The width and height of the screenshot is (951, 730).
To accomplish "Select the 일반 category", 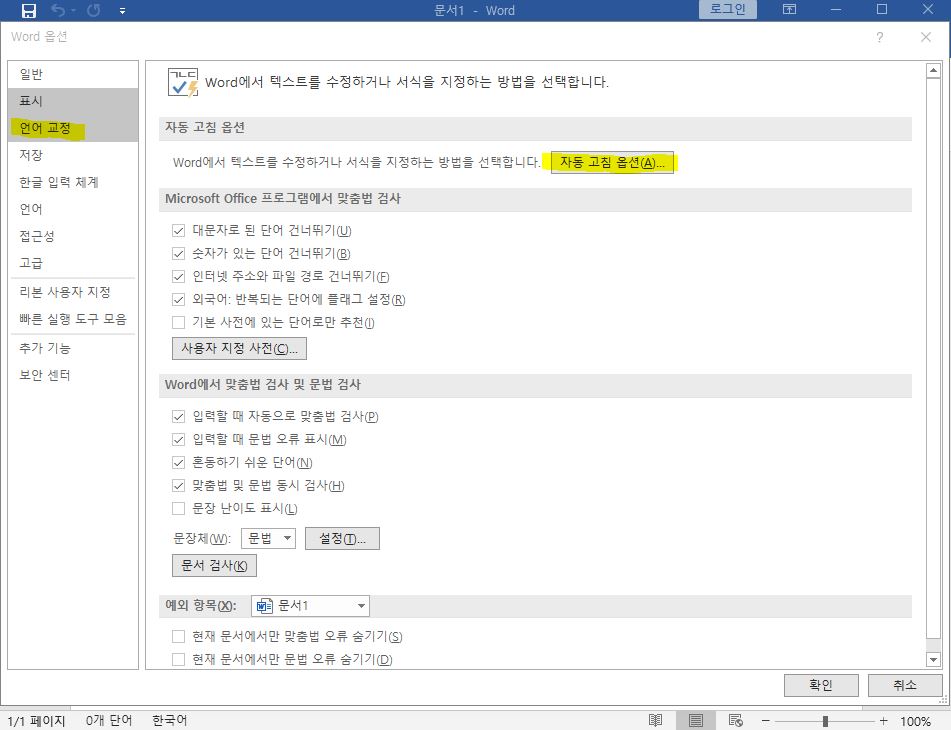I will point(73,74).
